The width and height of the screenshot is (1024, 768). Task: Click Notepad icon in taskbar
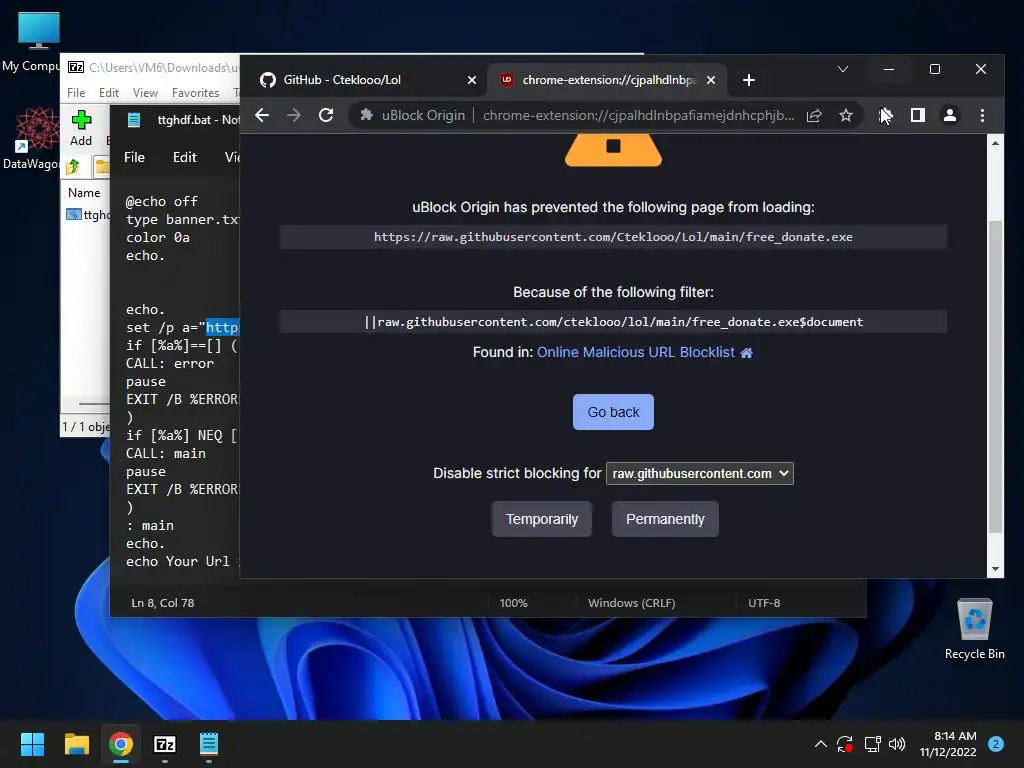coord(208,744)
